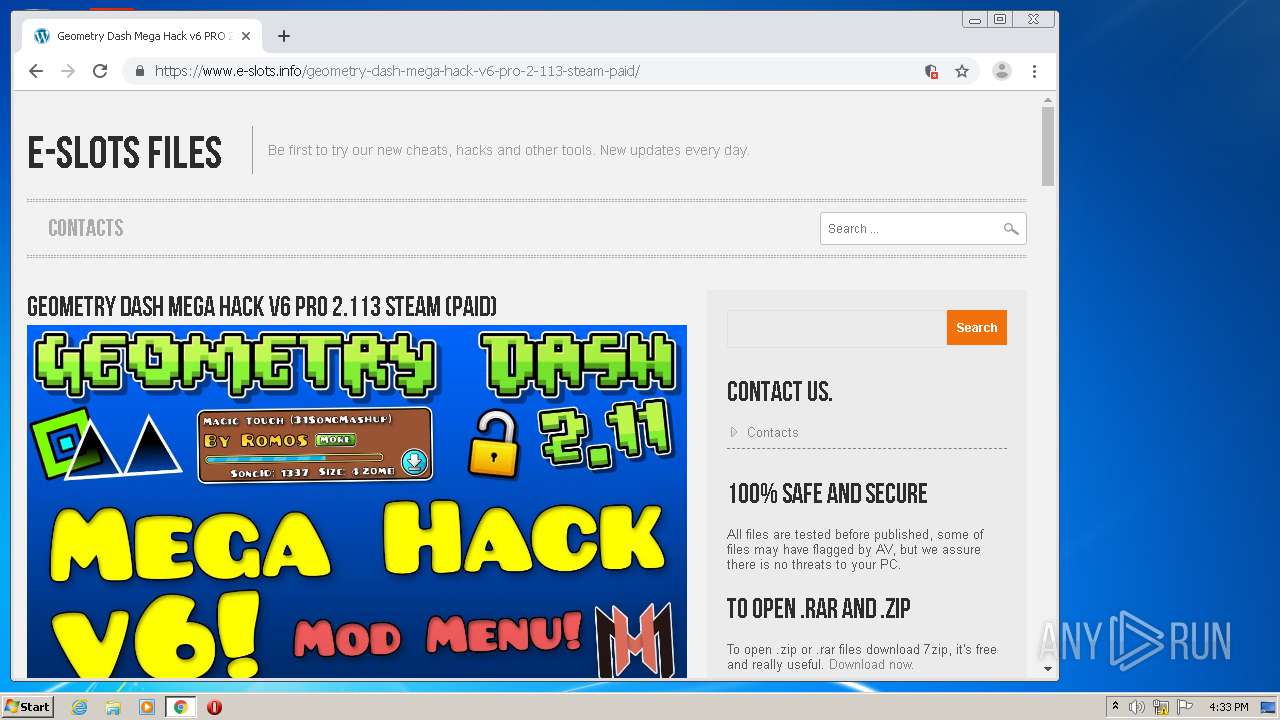The image size is (1280, 720).
Task: Select the Geometry Dash Mega Hack tab
Action: point(141,36)
